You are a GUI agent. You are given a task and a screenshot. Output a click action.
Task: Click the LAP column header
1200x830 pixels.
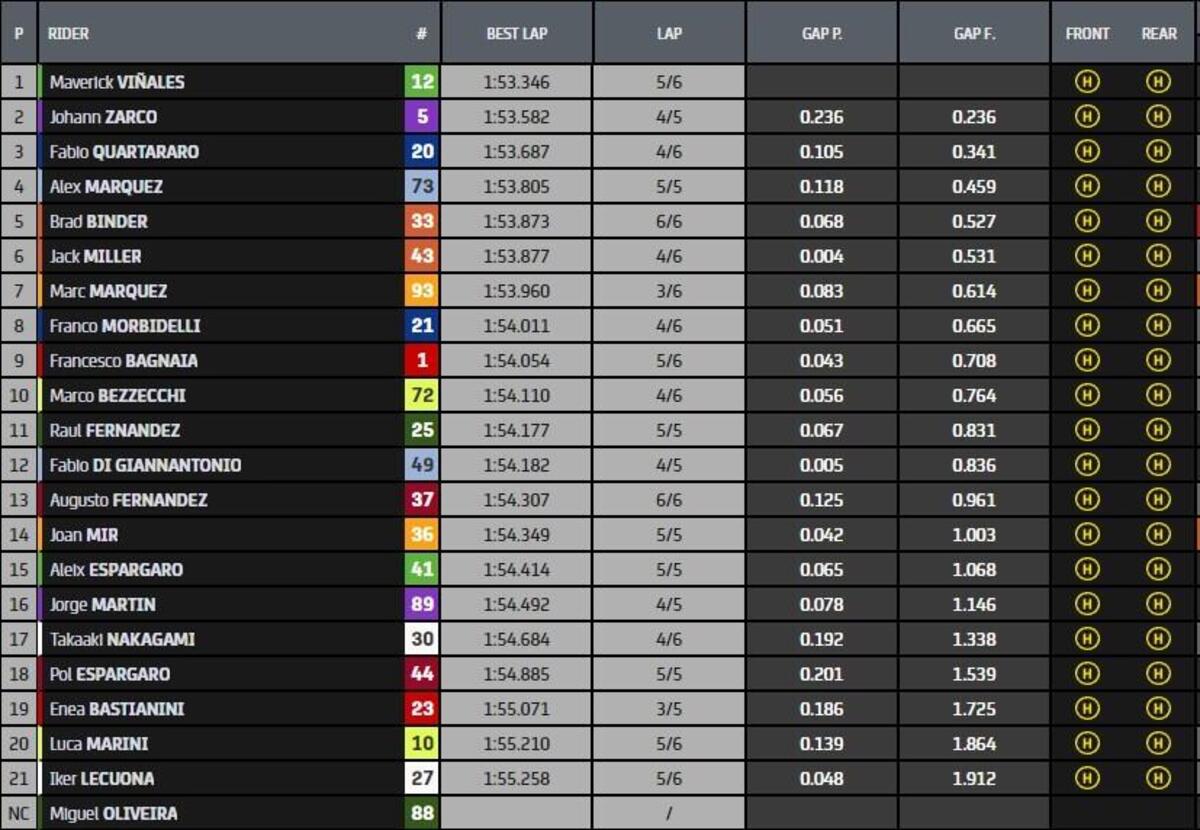(x=669, y=33)
